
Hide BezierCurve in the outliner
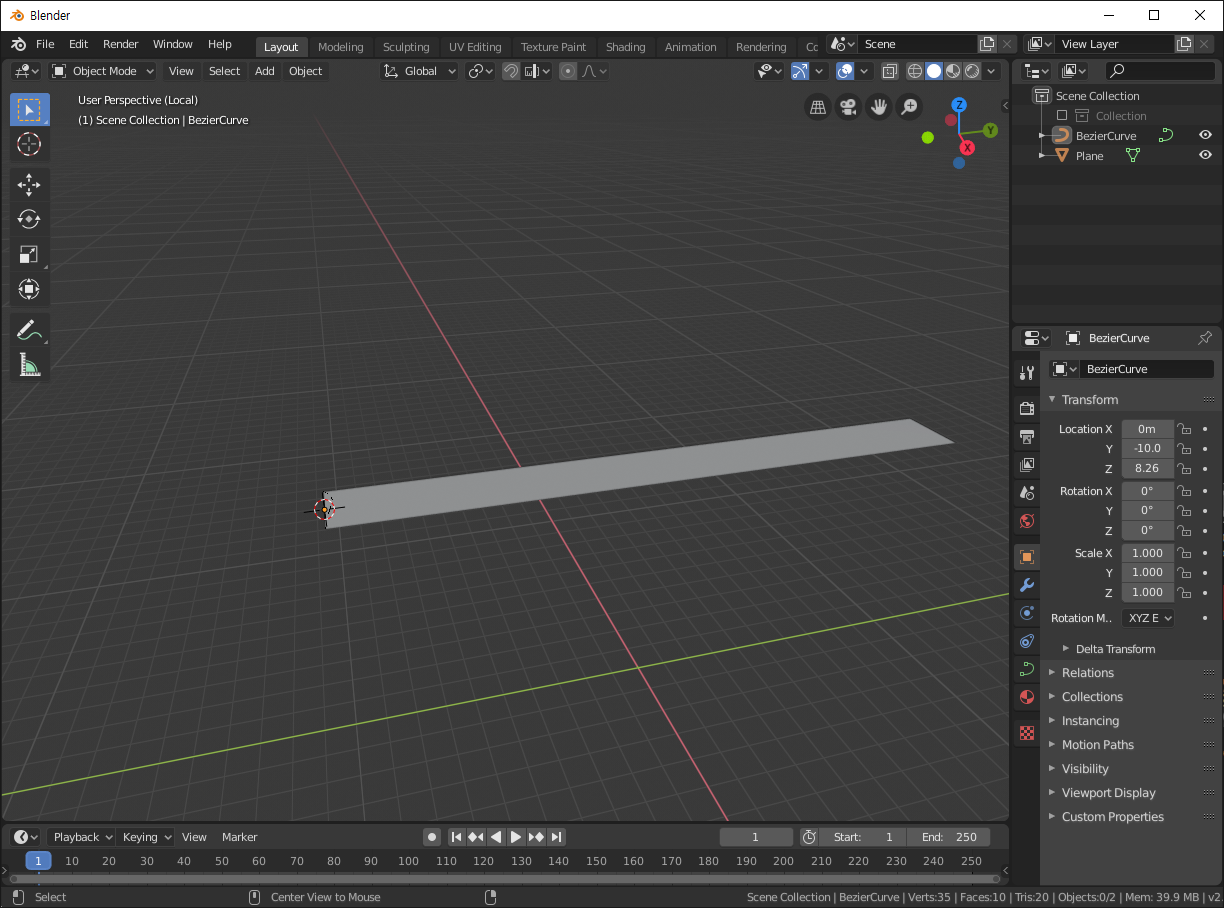[1205, 135]
